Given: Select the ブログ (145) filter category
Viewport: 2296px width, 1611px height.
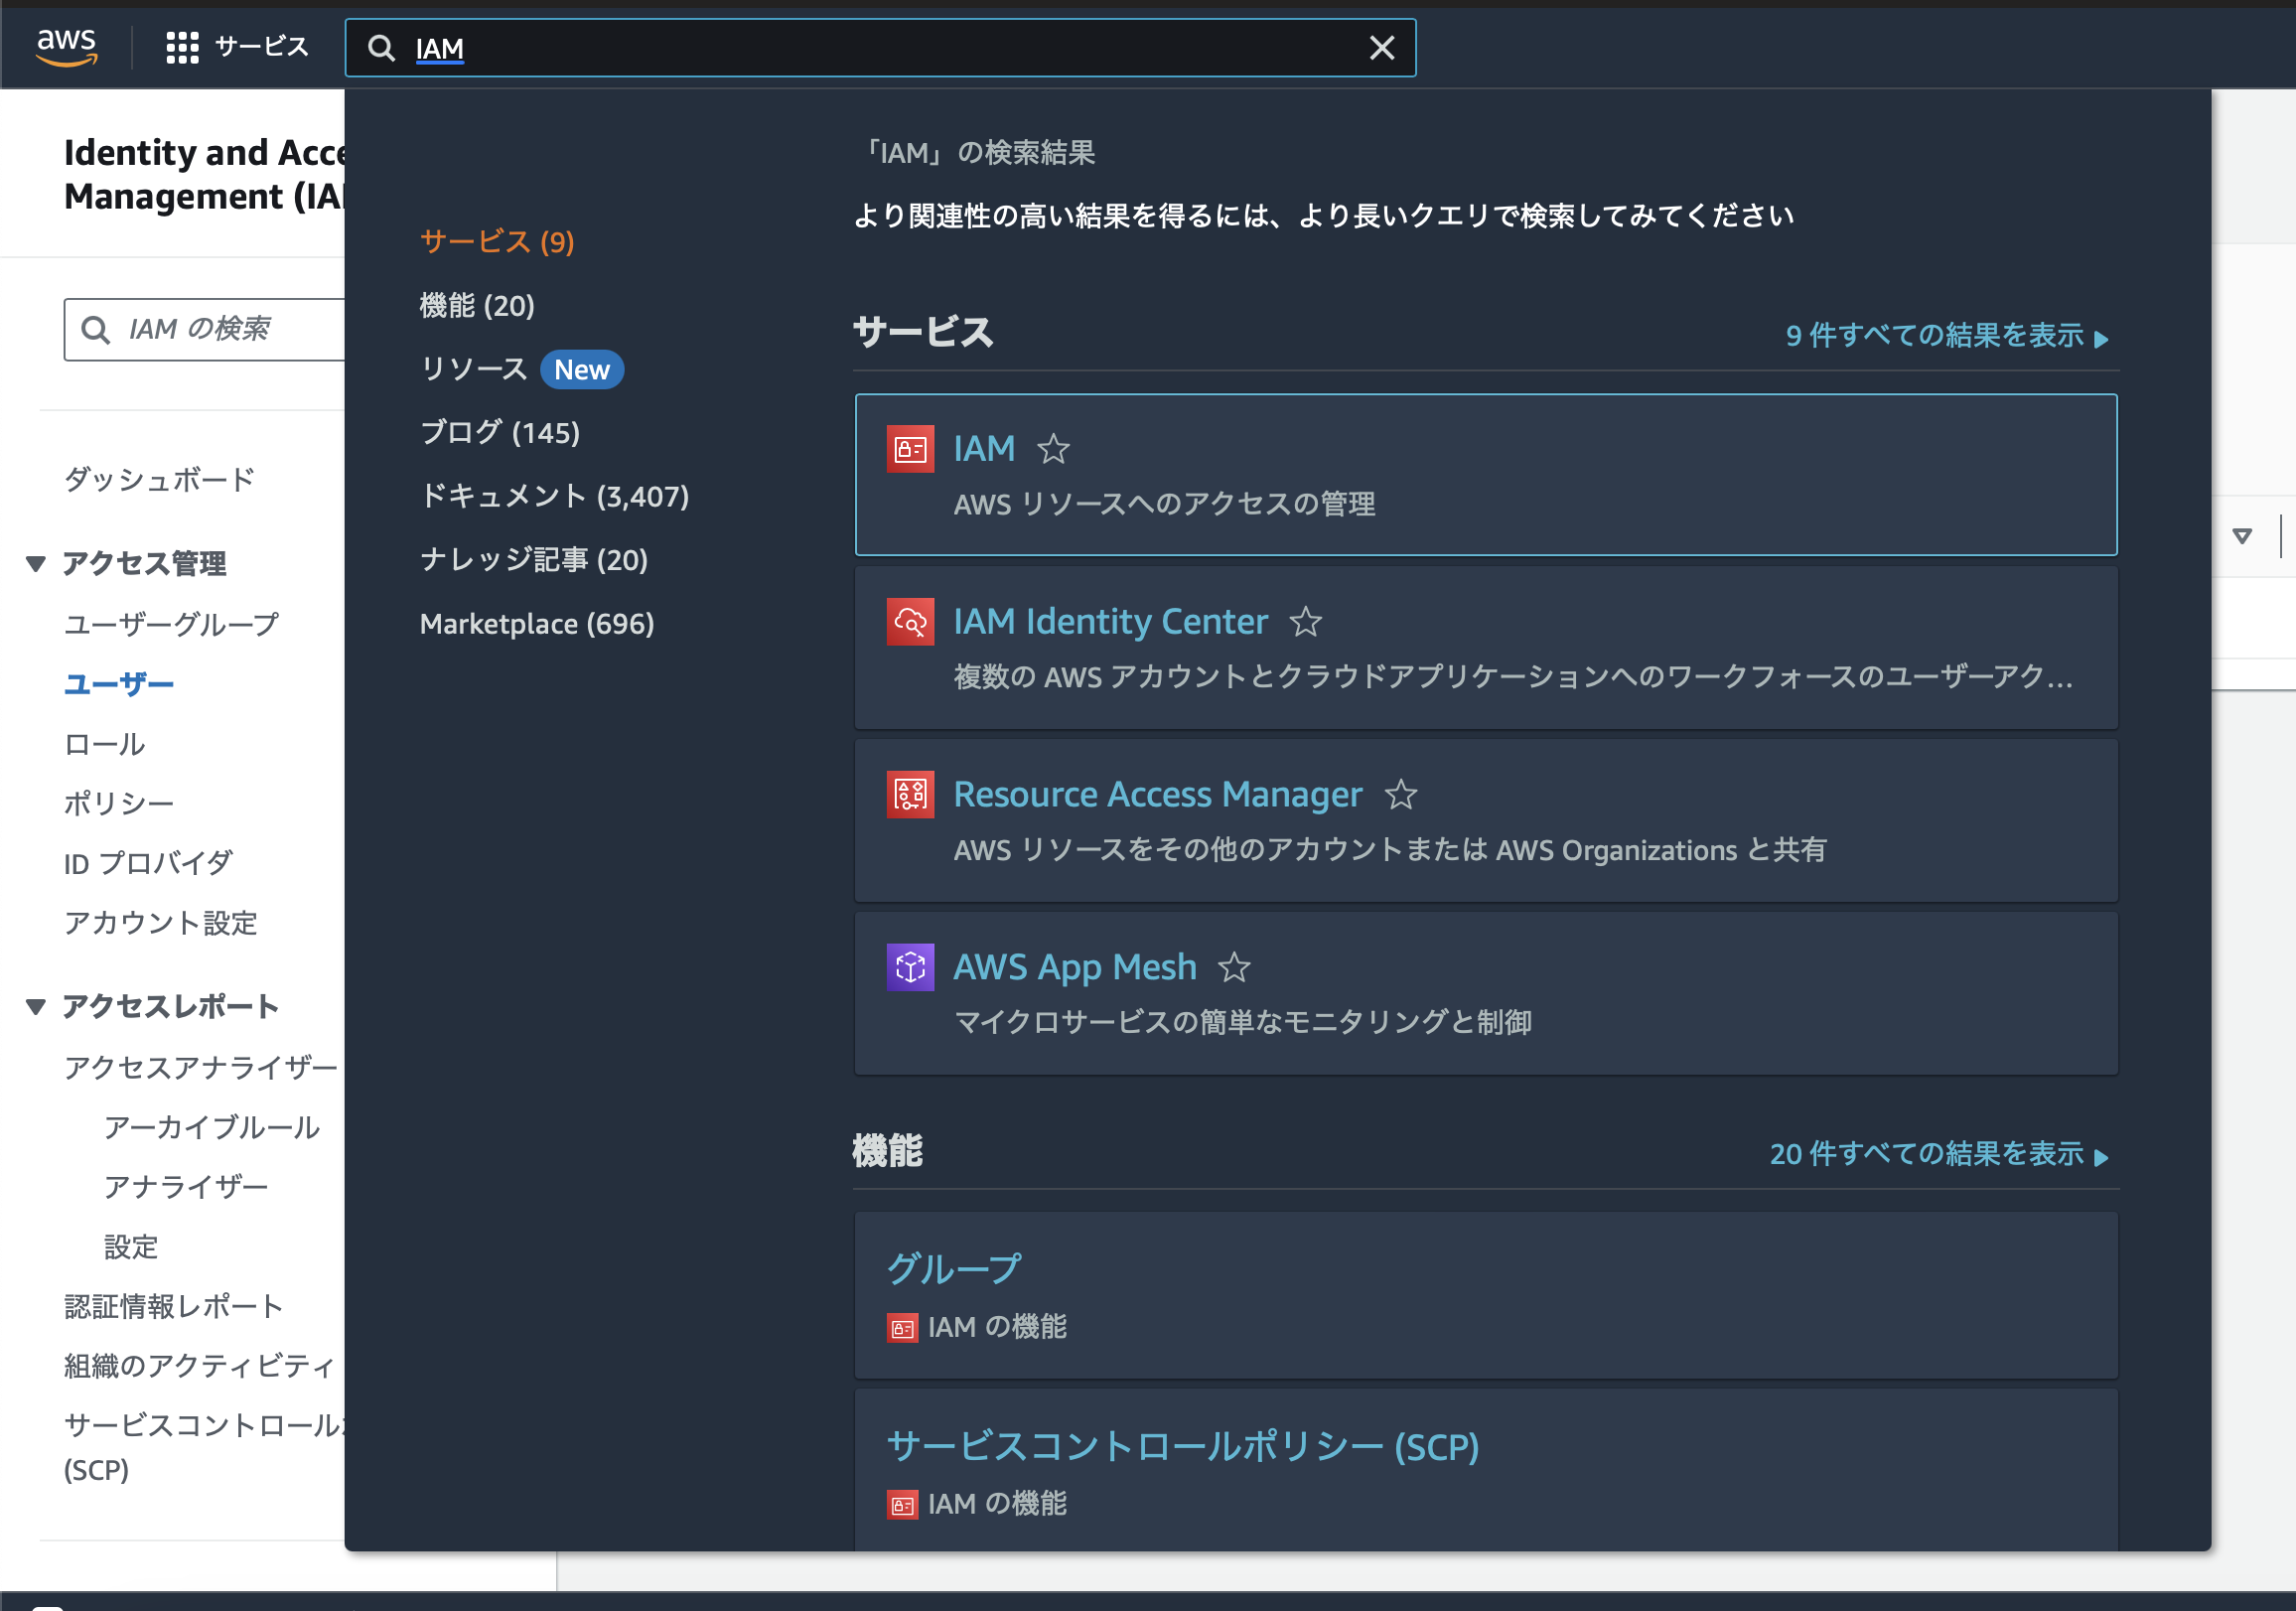Looking at the screenshot, I should coord(500,433).
